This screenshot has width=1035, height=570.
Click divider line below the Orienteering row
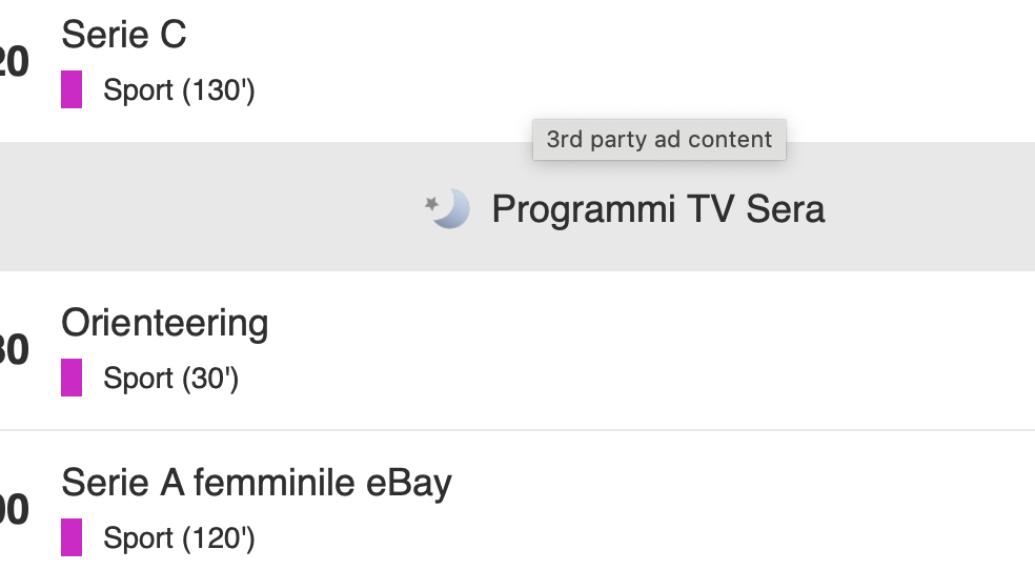(x=517, y=430)
